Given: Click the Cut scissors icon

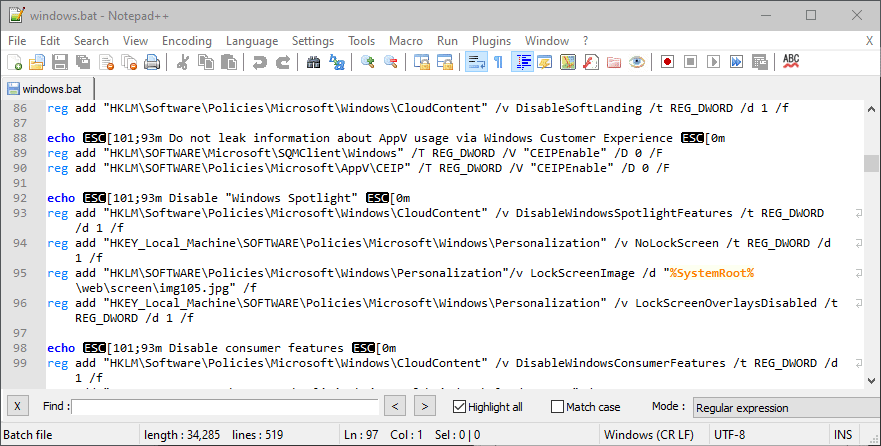Looking at the screenshot, I should coord(182,62).
